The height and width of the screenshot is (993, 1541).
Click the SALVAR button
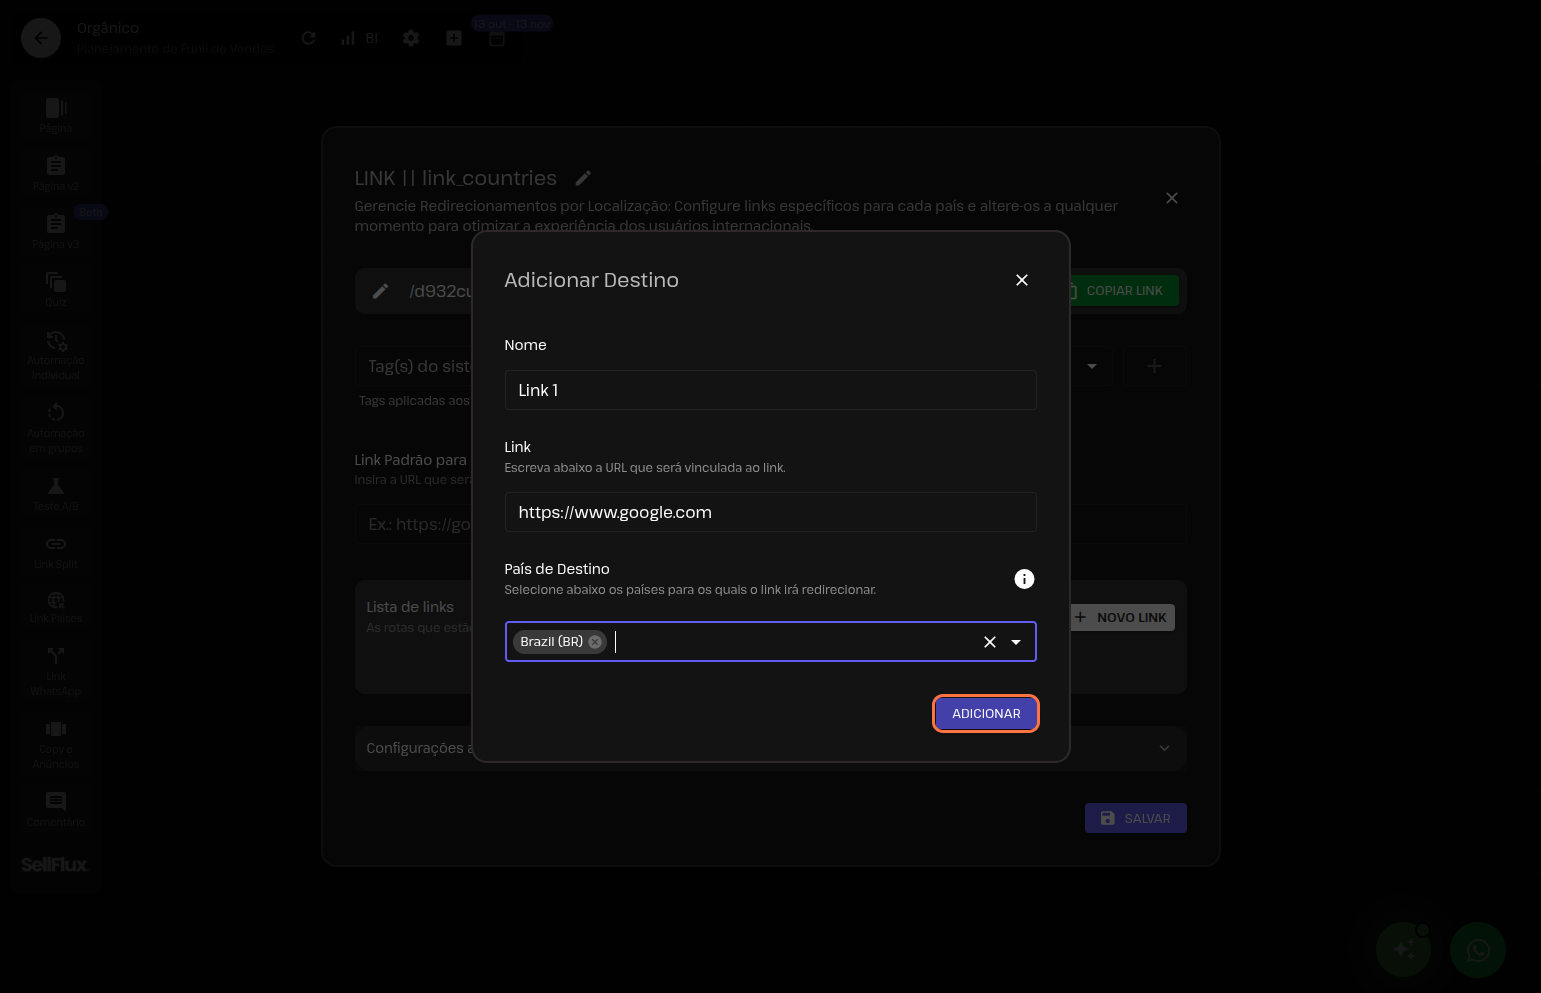[x=1135, y=818]
